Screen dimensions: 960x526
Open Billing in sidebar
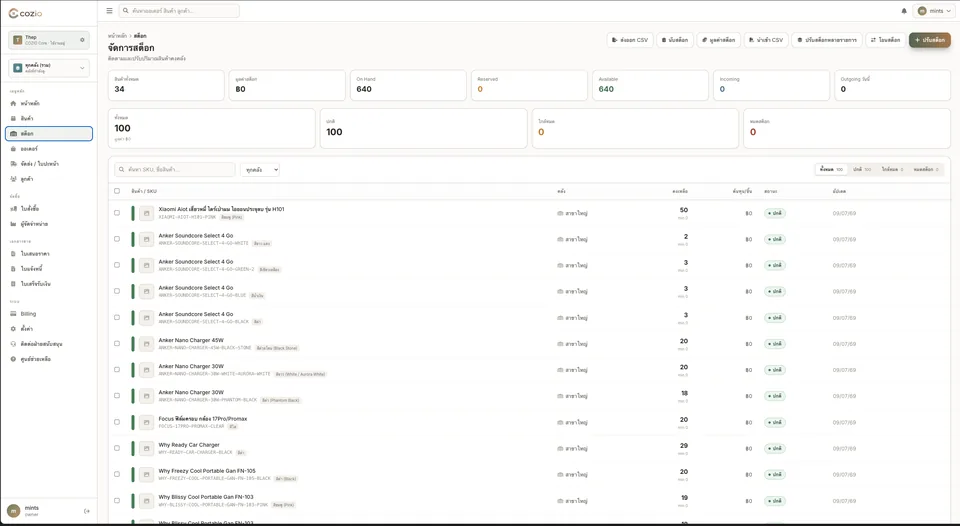(x=49, y=314)
